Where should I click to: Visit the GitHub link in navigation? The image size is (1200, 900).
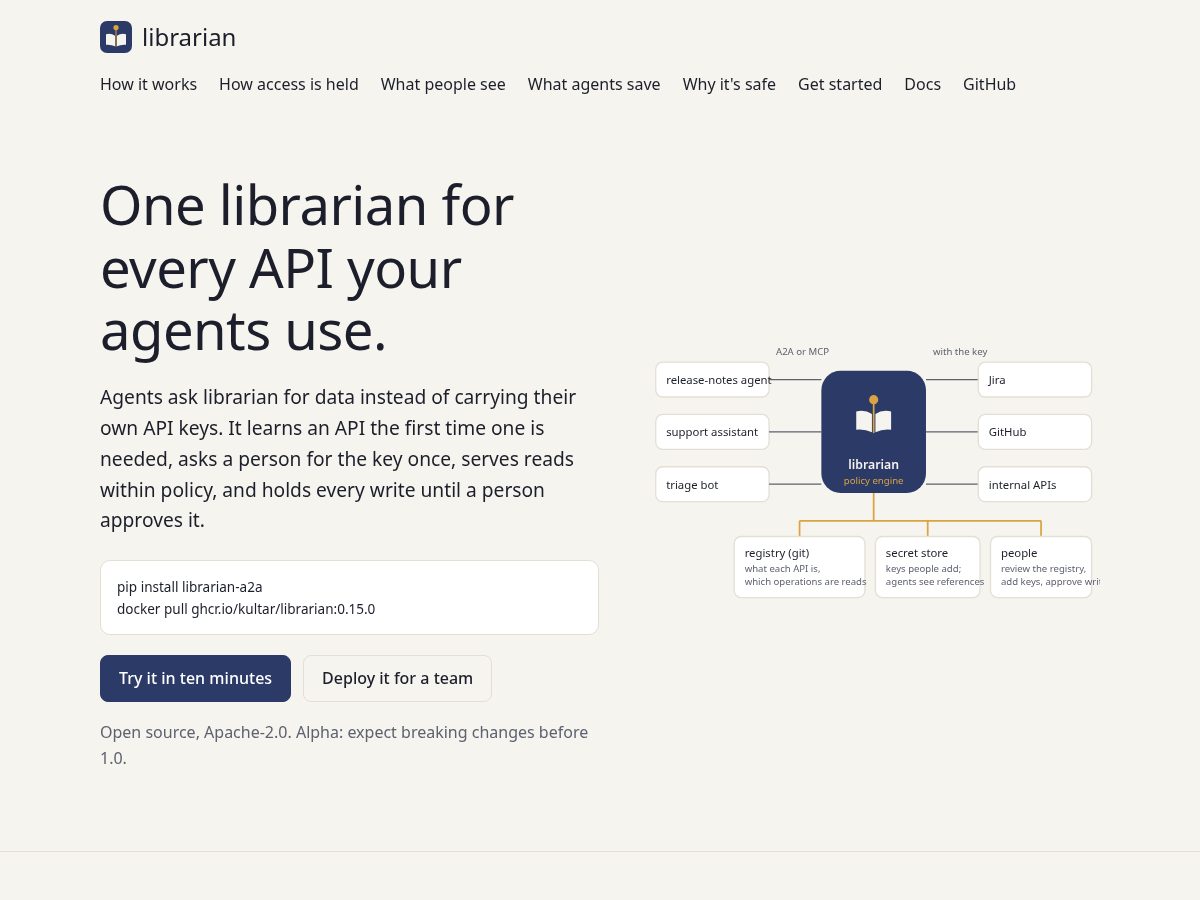(x=989, y=84)
